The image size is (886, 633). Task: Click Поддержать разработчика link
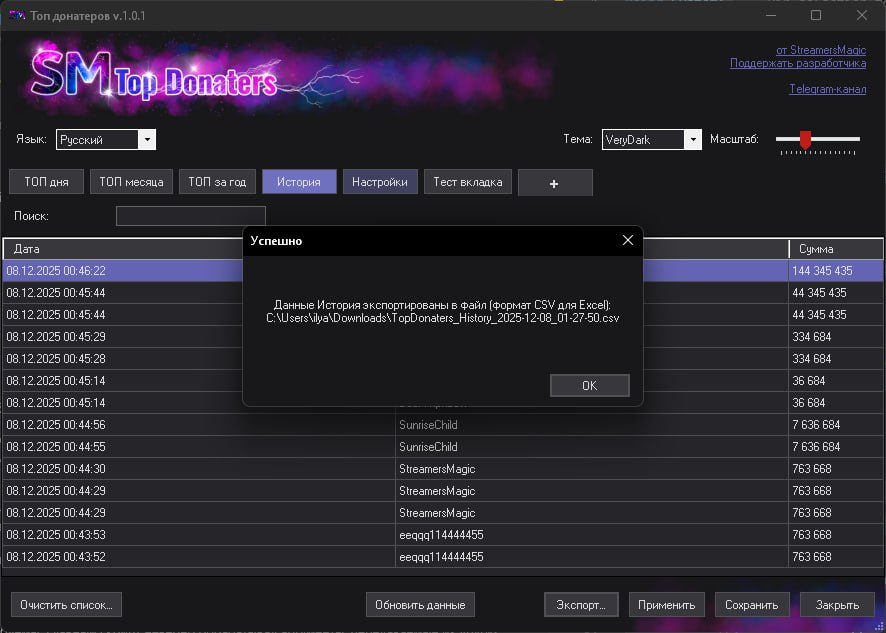coord(797,63)
